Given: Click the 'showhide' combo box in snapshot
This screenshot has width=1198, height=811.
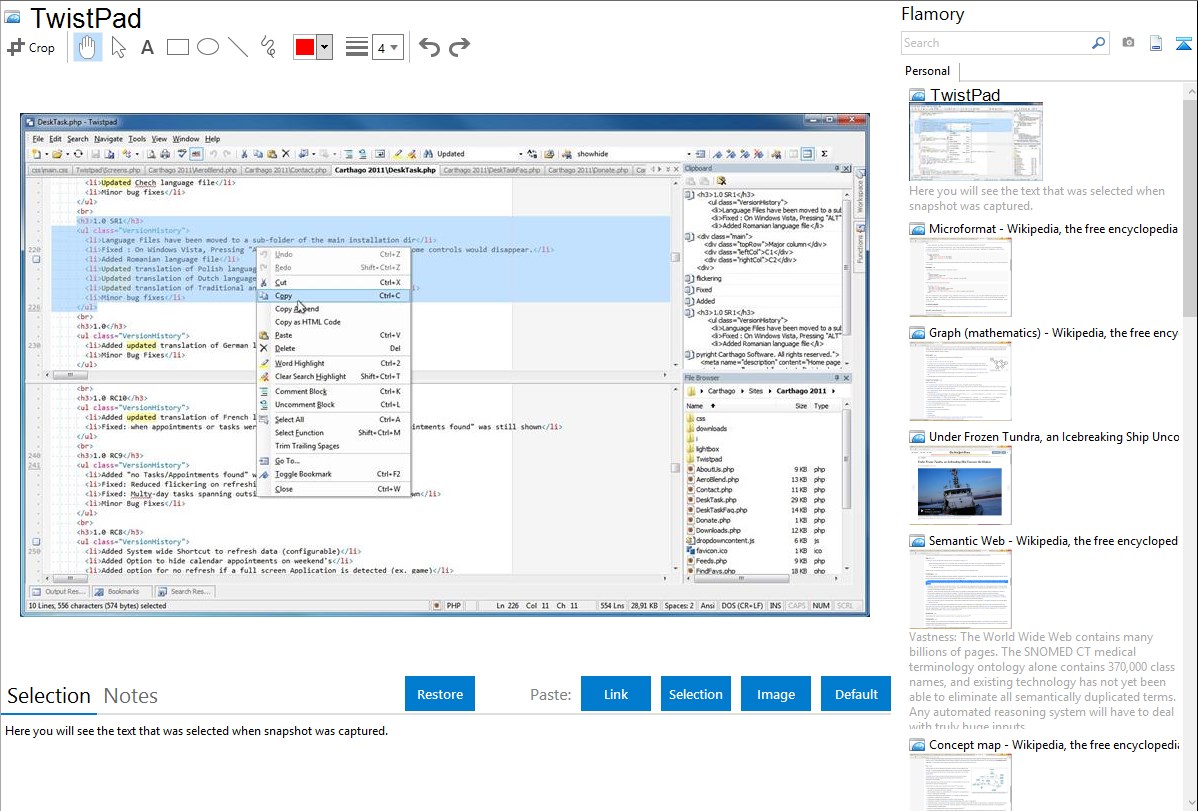Looking at the screenshot, I should pyautogui.click(x=633, y=154).
